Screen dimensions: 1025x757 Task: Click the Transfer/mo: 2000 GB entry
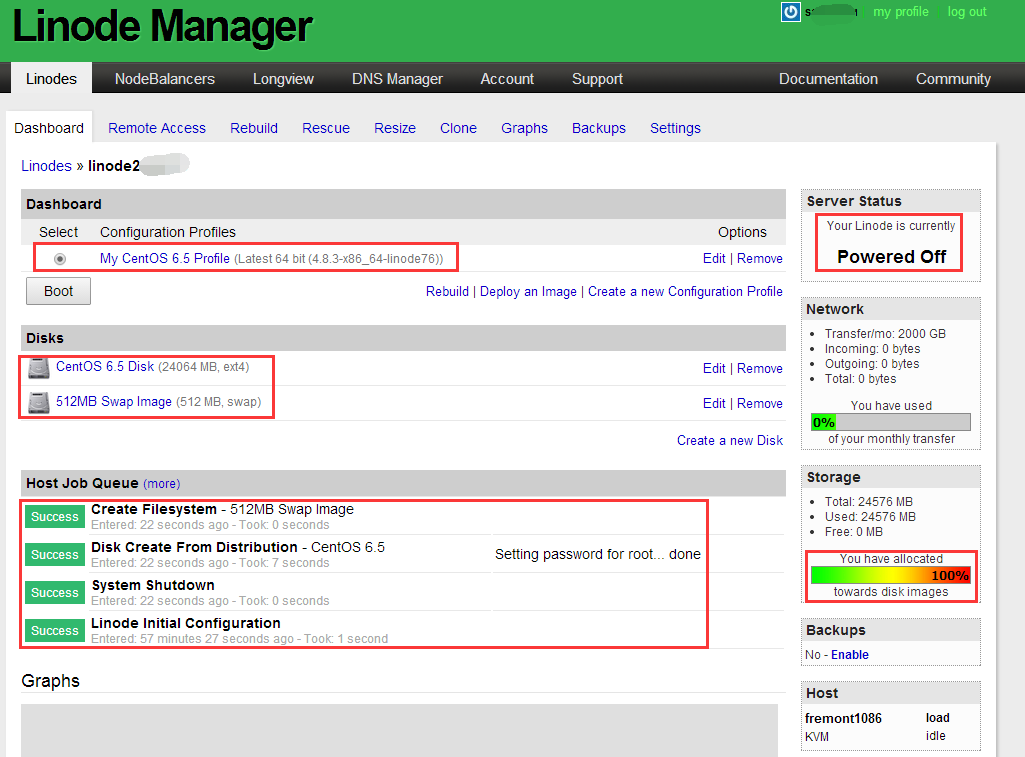pyautogui.click(x=885, y=333)
